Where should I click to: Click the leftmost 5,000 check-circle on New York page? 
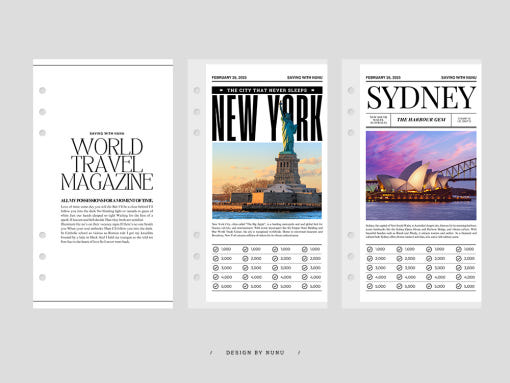coord(216,286)
